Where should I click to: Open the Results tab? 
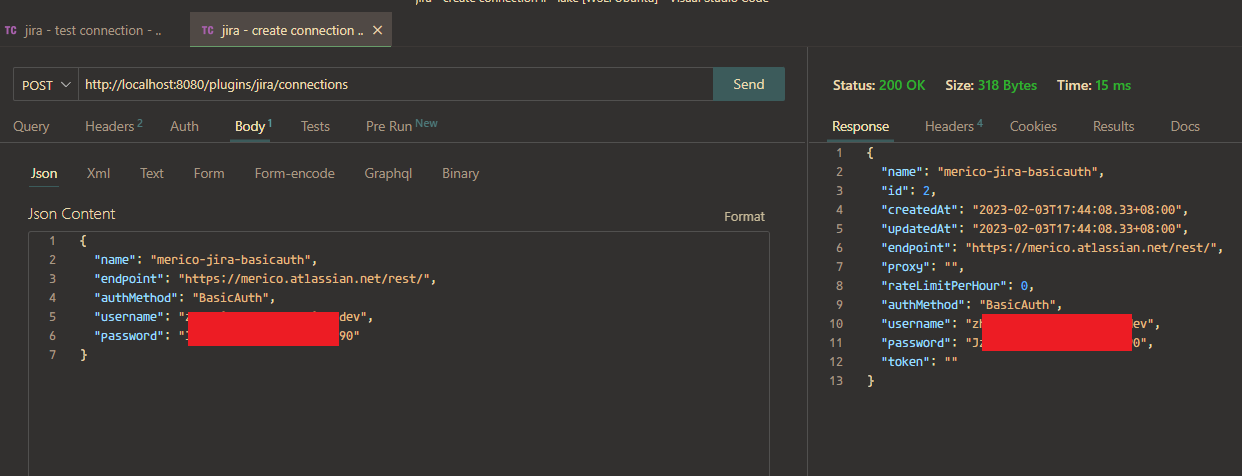(x=1113, y=126)
